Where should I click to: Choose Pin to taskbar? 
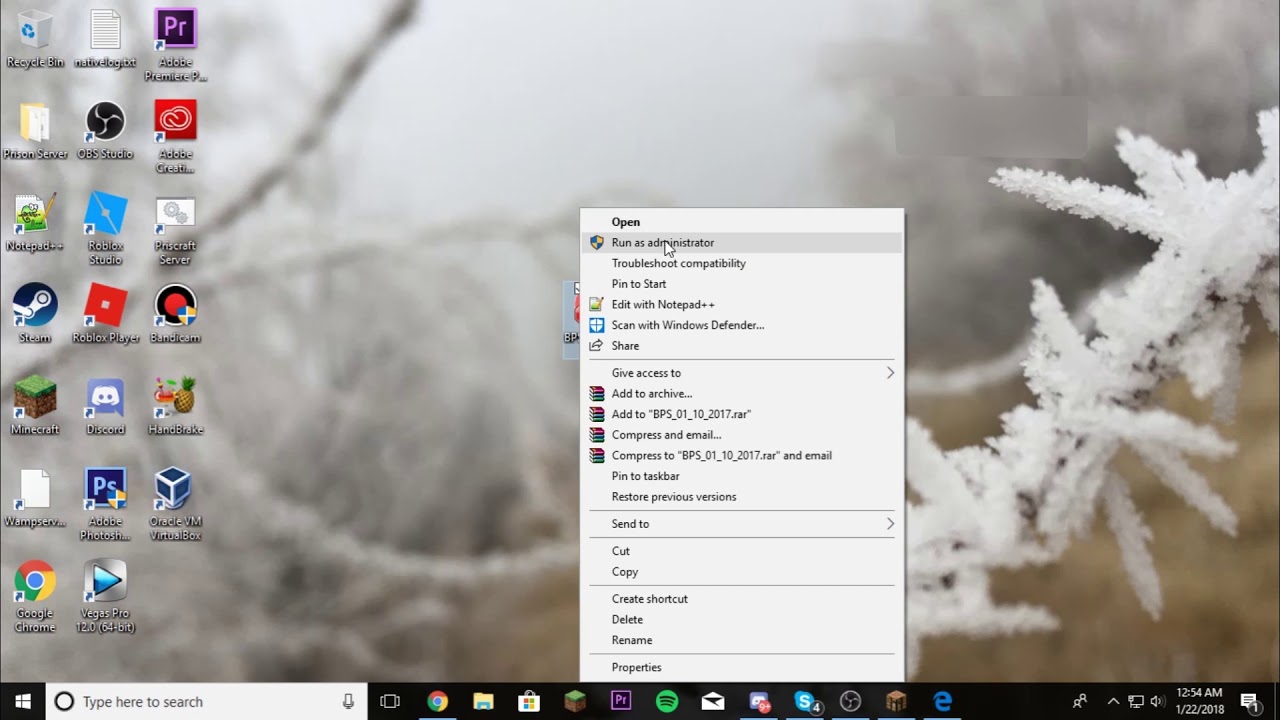click(741, 476)
